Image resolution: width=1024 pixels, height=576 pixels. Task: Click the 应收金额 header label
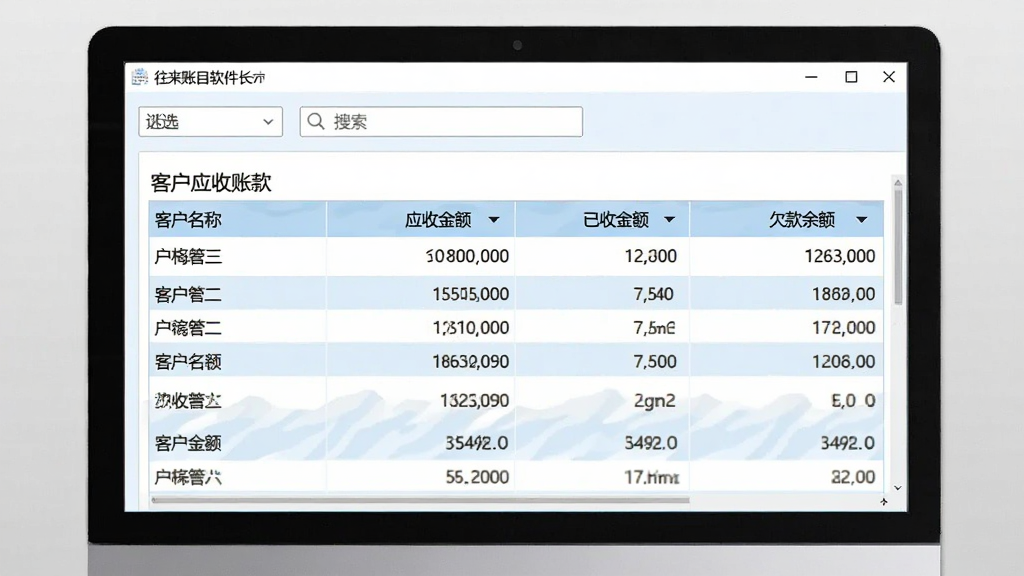(x=438, y=220)
